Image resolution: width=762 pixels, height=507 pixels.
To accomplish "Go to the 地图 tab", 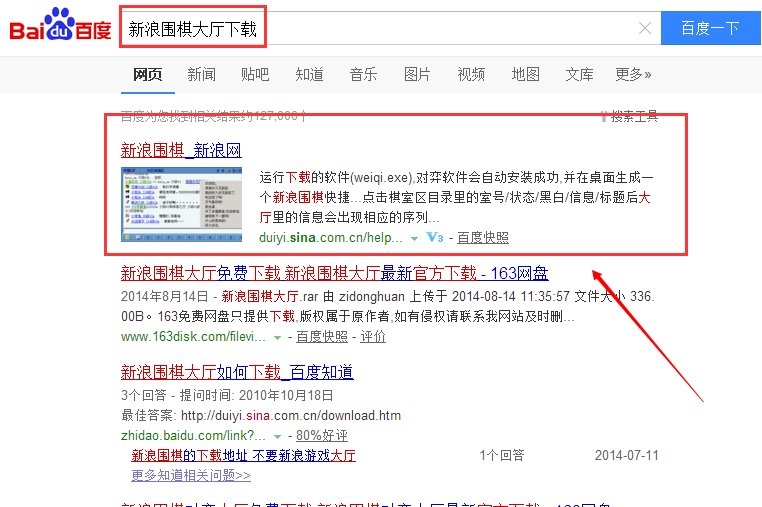I will click(x=525, y=74).
